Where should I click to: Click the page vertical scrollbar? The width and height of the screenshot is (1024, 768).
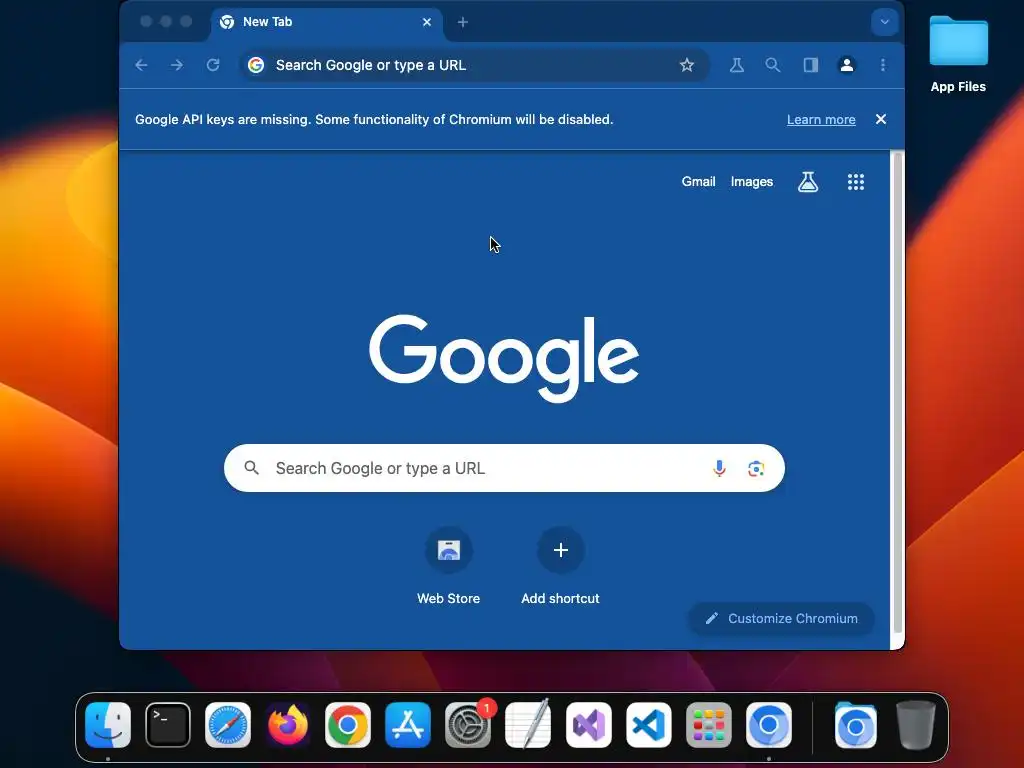[x=898, y=392]
